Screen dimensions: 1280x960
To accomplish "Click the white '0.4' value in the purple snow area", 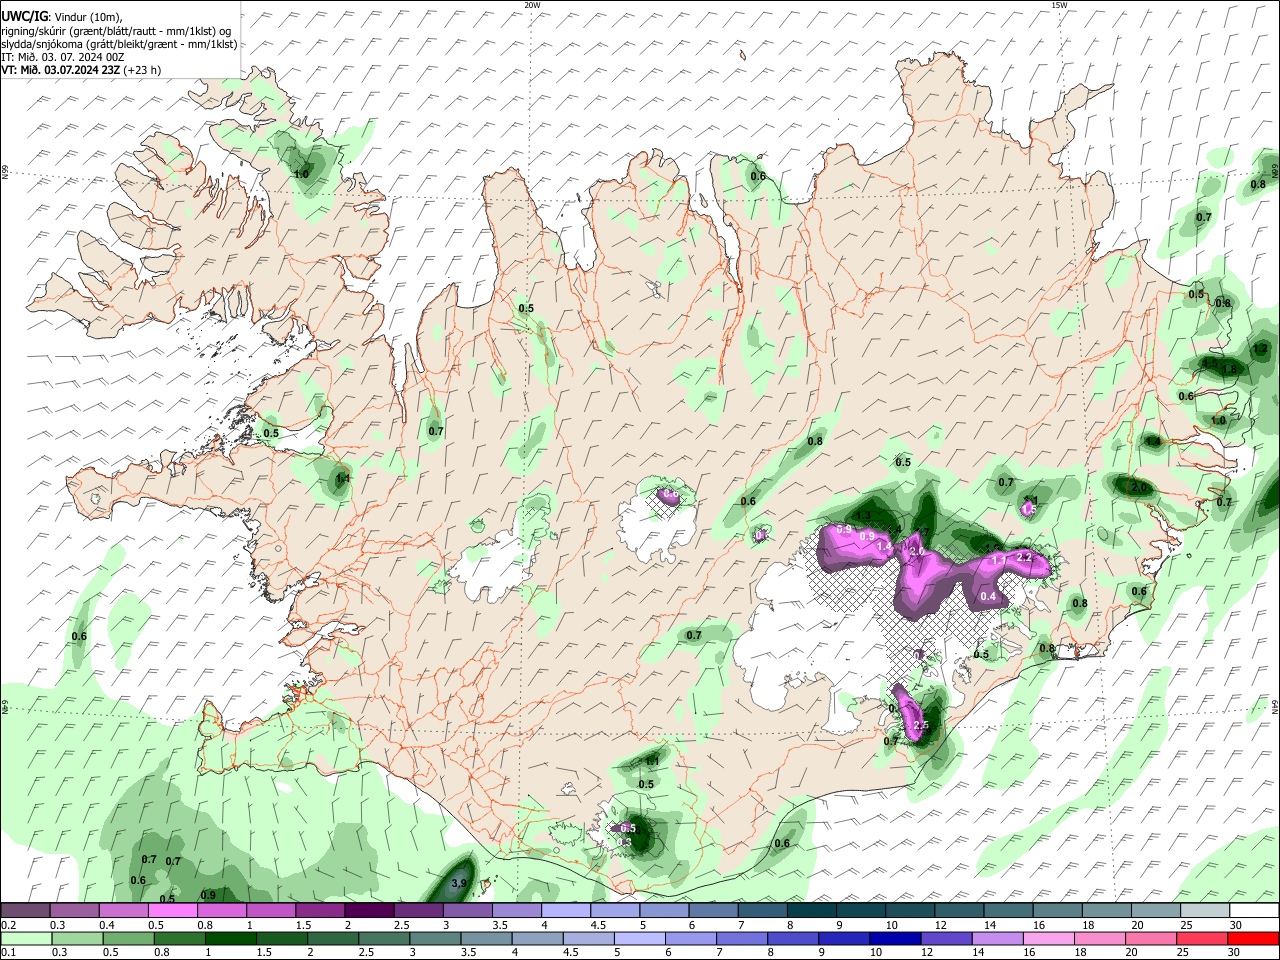I will (988, 596).
